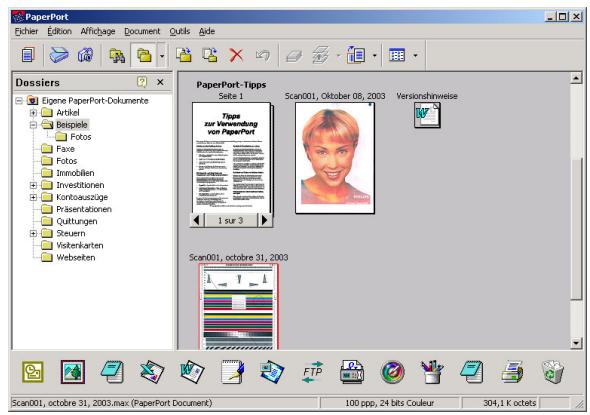Open the Édition menu

pyautogui.click(x=59, y=31)
